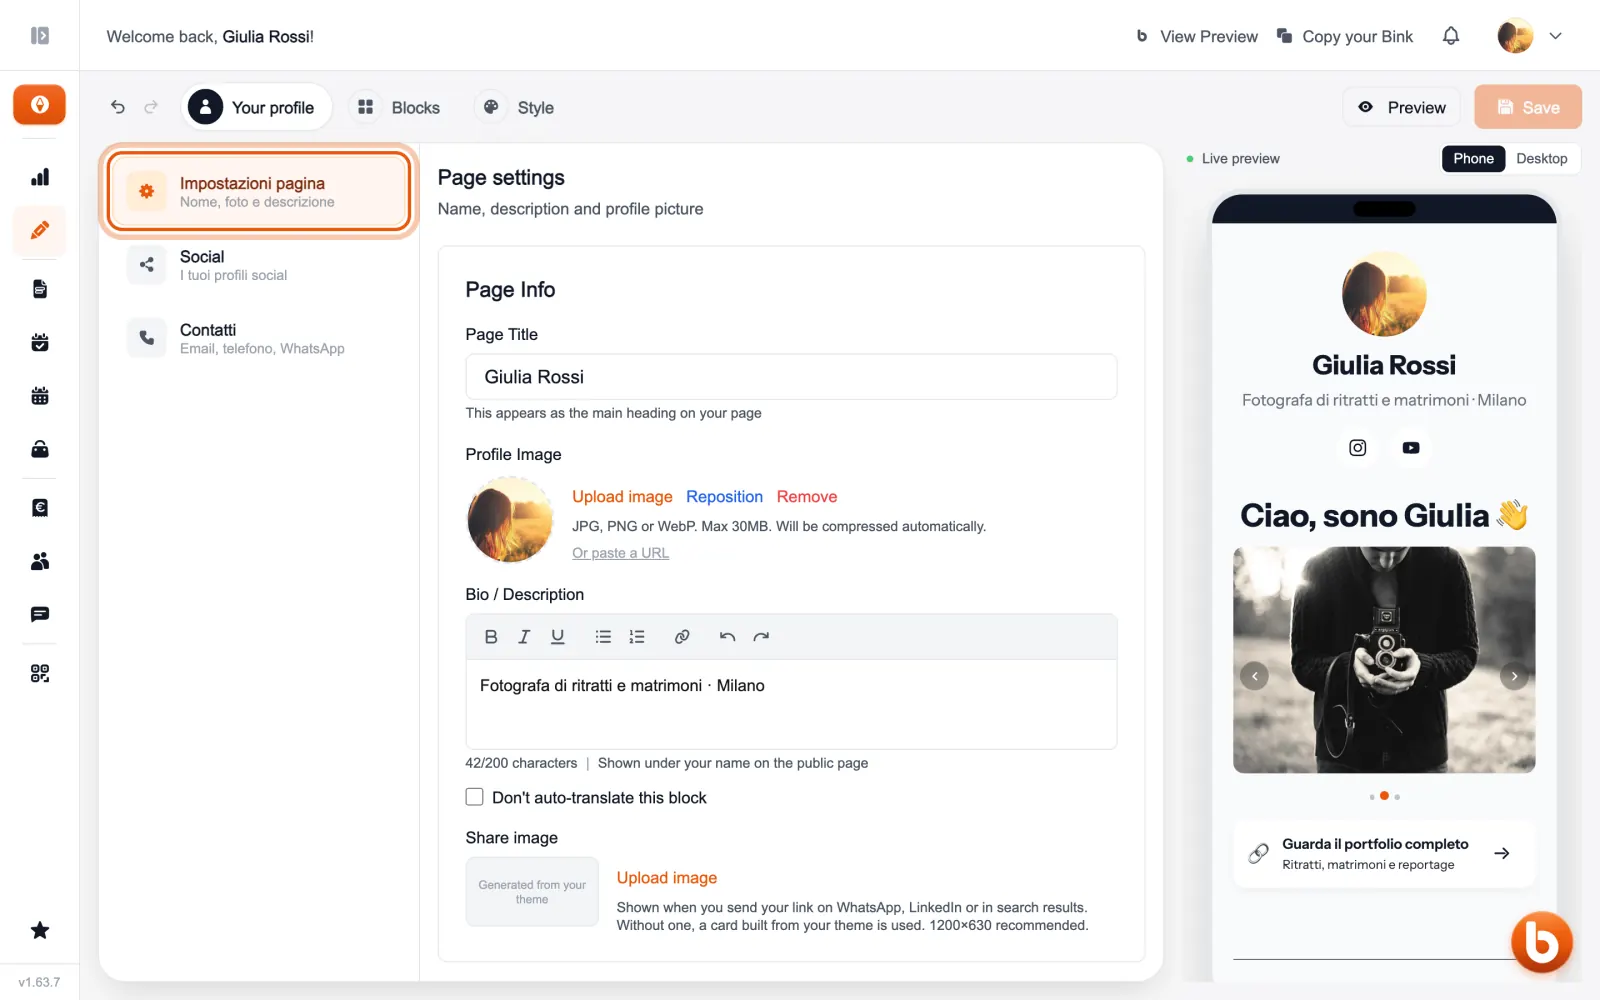Click the profile image thumbnail in Page Info
This screenshot has height=1000, width=1600.
click(510, 520)
